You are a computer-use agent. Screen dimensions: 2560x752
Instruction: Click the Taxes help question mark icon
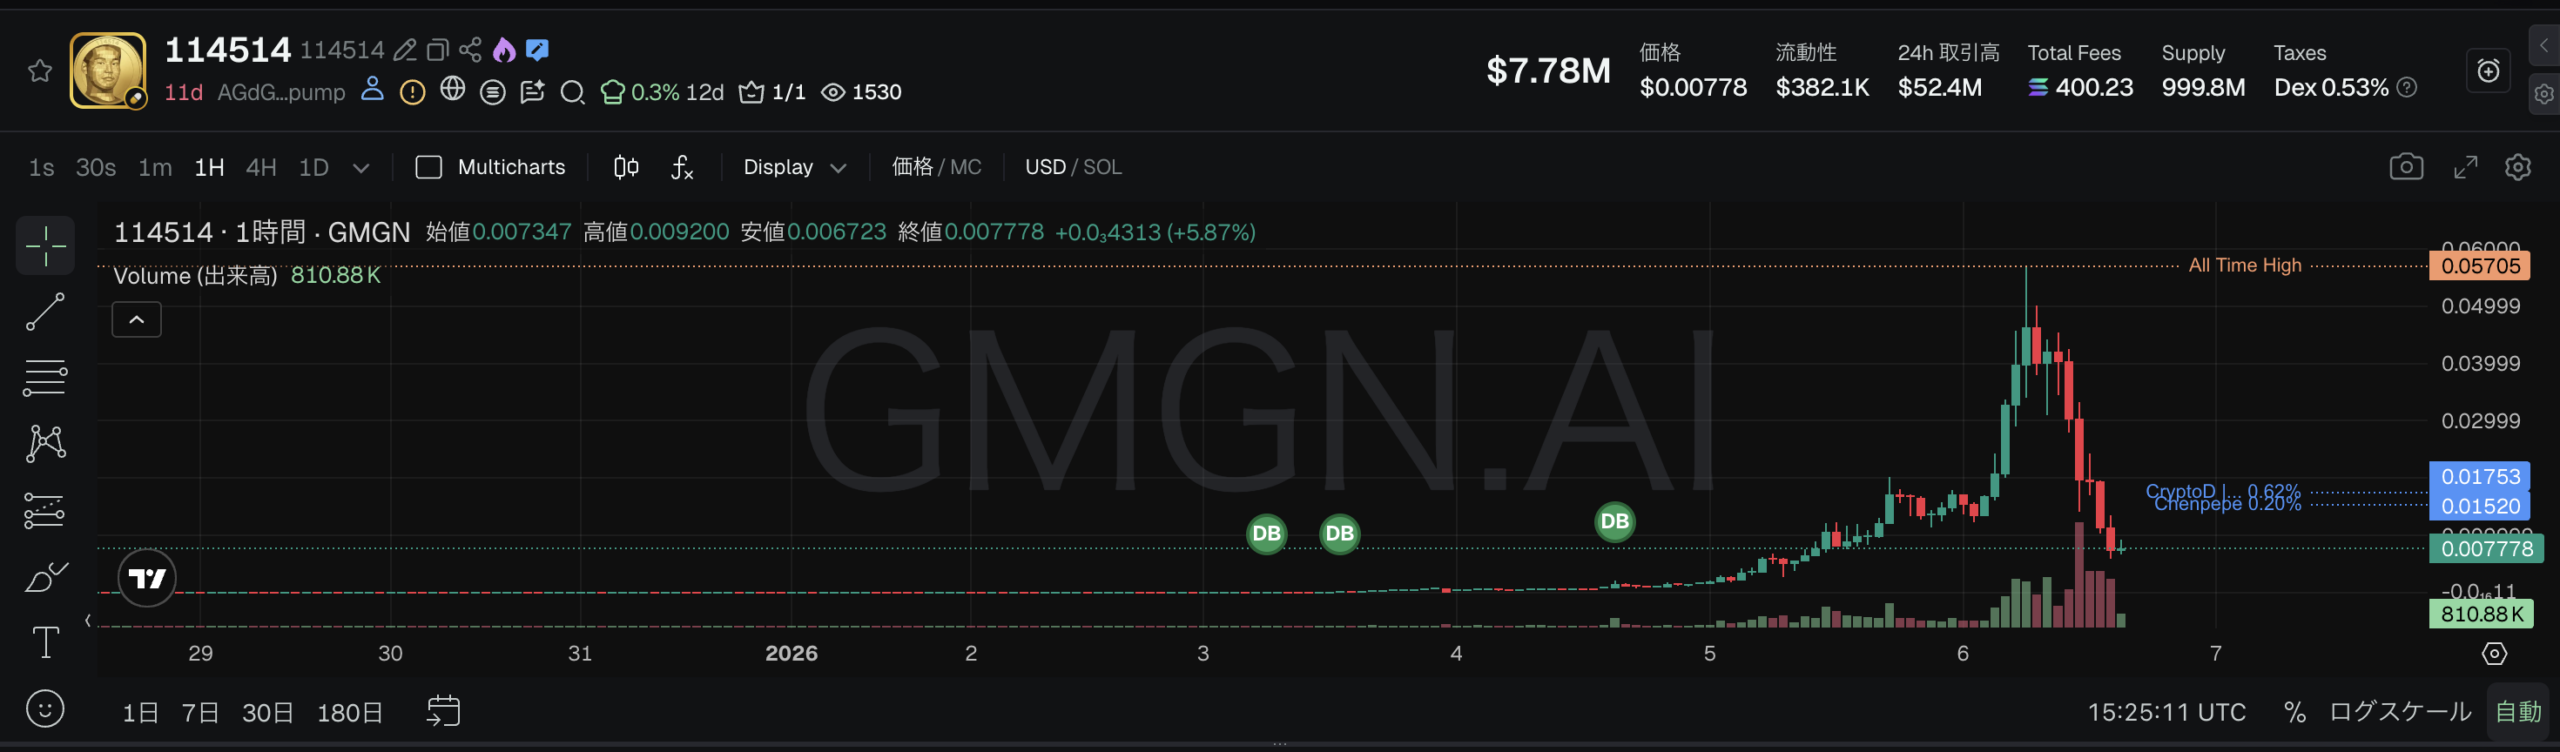tap(2408, 88)
